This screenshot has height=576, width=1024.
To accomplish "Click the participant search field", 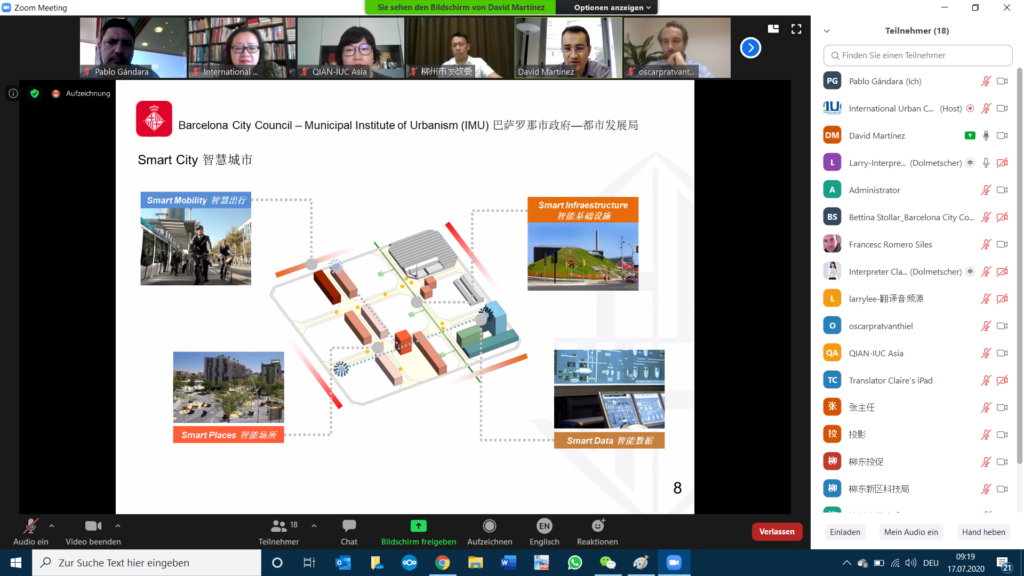I will (x=916, y=55).
